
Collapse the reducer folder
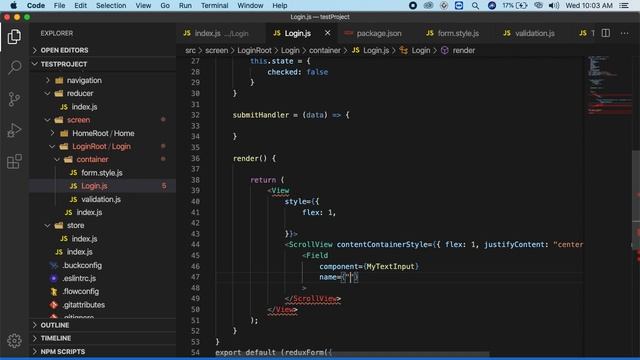[47, 93]
